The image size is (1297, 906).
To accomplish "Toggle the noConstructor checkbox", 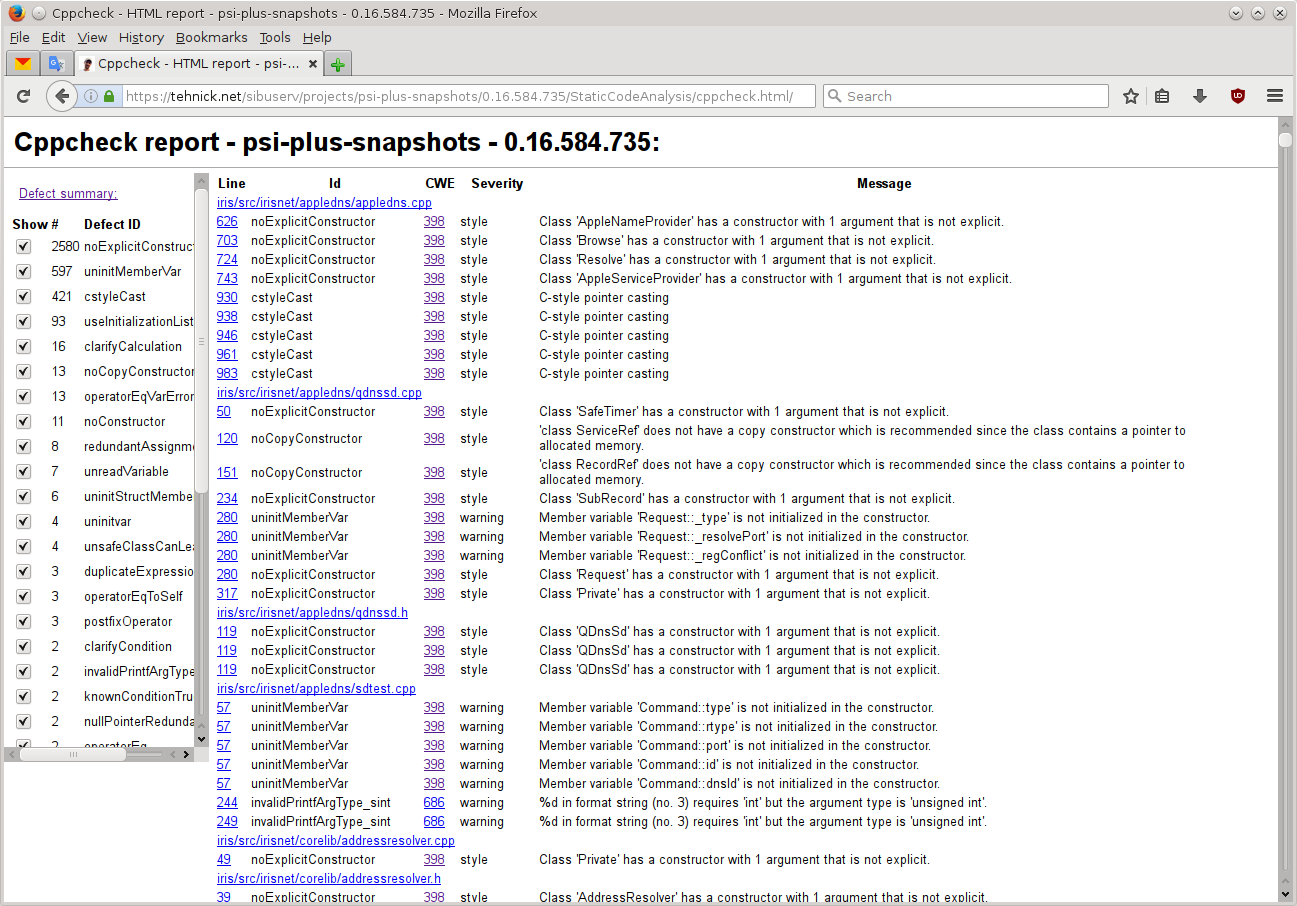I will (x=24, y=421).
